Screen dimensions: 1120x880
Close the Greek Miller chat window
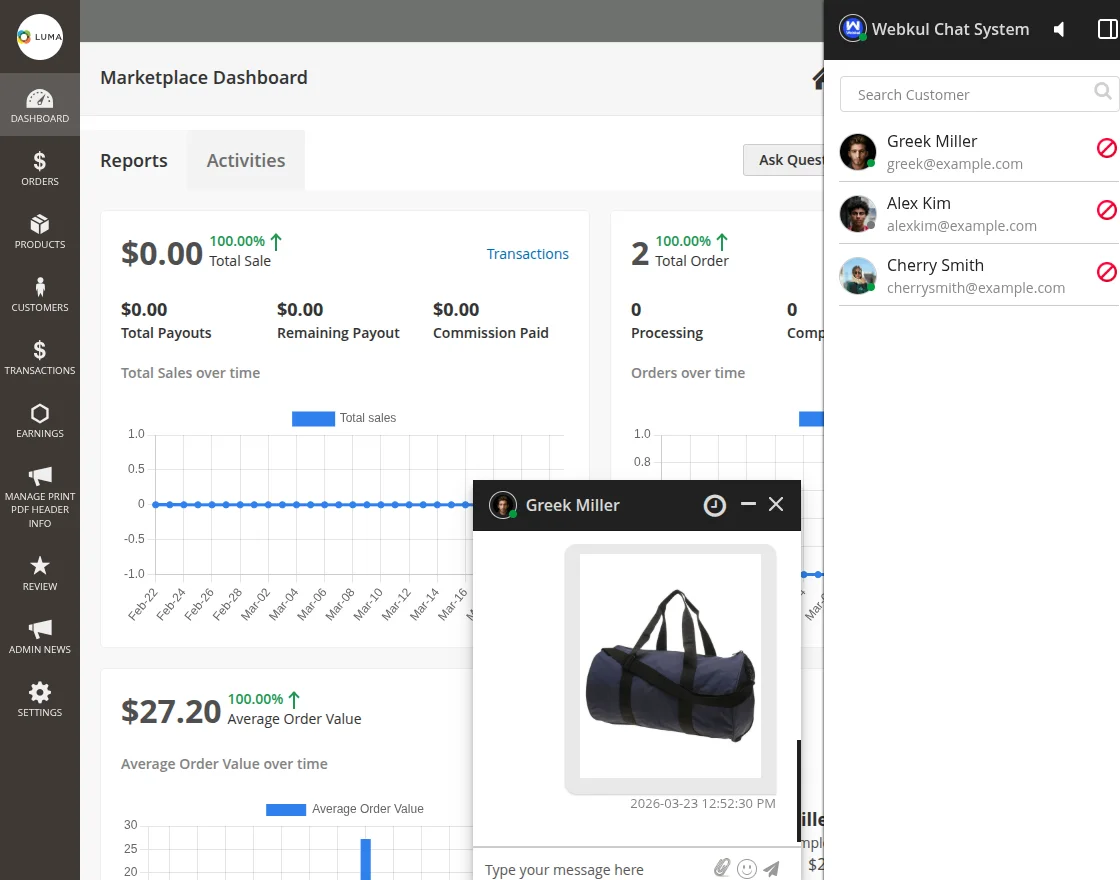(776, 504)
